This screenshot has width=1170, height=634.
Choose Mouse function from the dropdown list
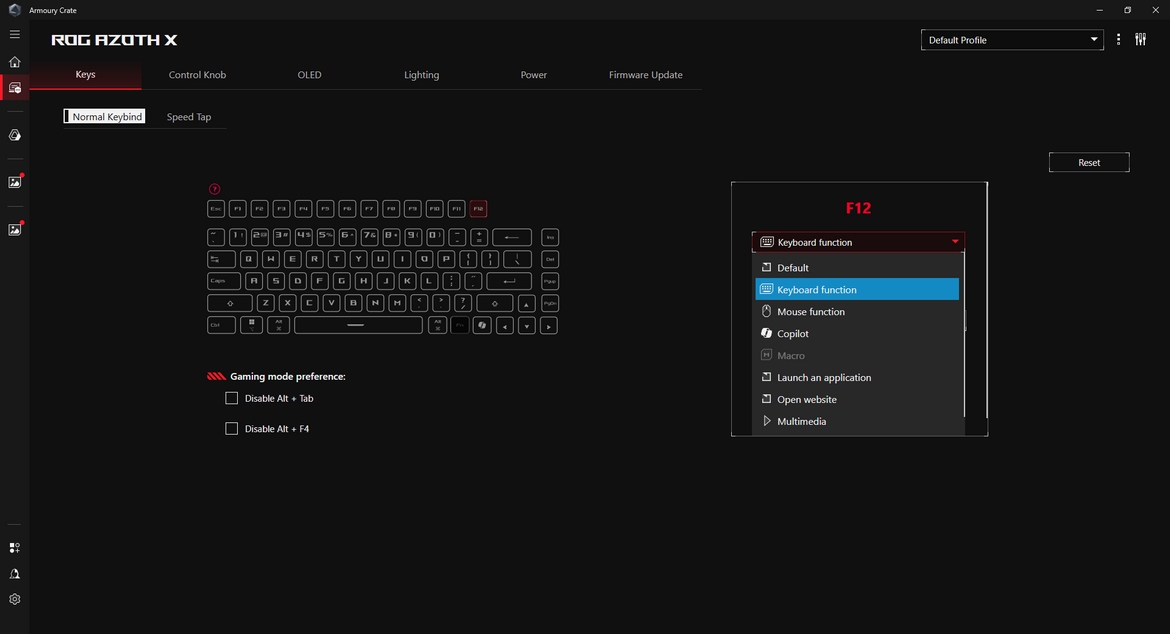pyautogui.click(x=811, y=312)
